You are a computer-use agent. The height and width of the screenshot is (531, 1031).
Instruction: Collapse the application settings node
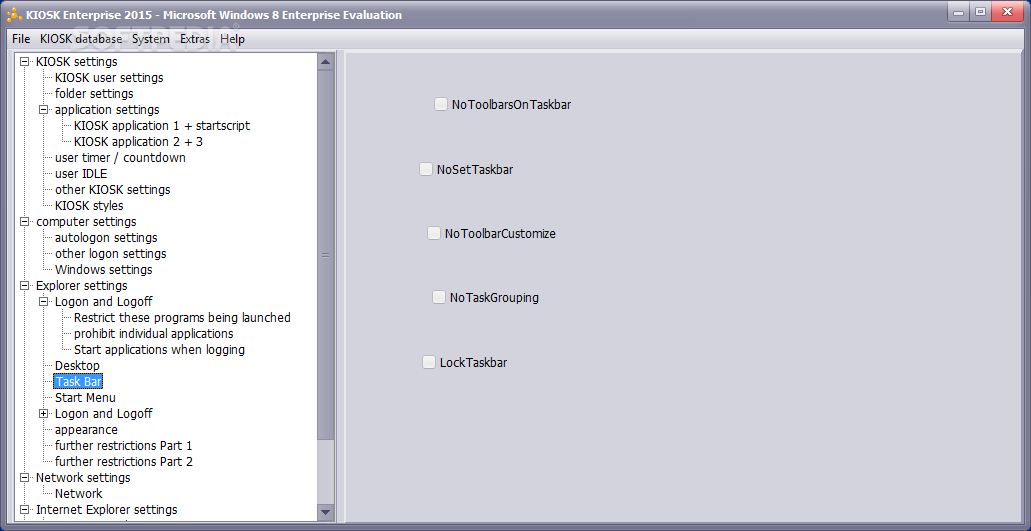coord(44,110)
